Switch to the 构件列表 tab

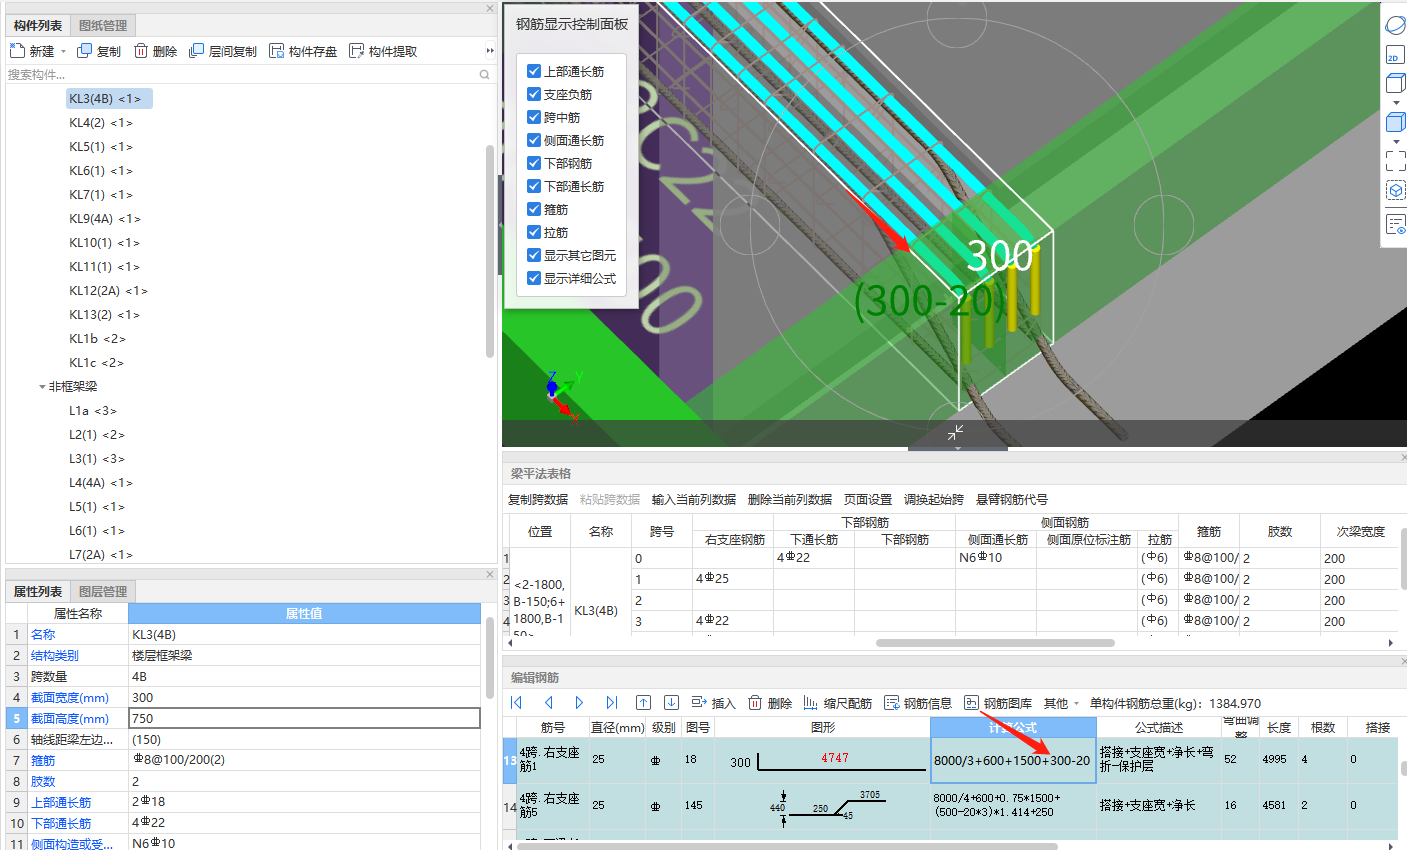click(38, 26)
